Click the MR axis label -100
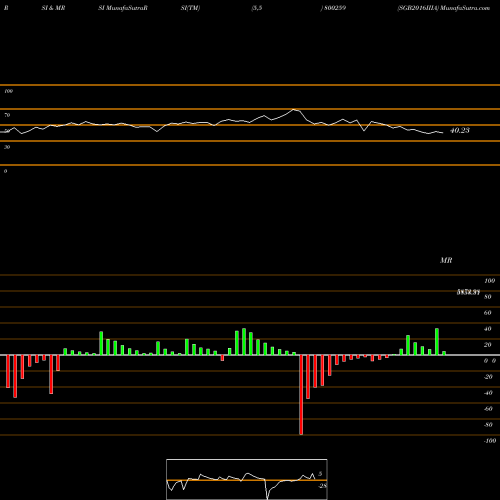Image resolution: width=500 pixels, height=500 pixels. coord(490,441)
